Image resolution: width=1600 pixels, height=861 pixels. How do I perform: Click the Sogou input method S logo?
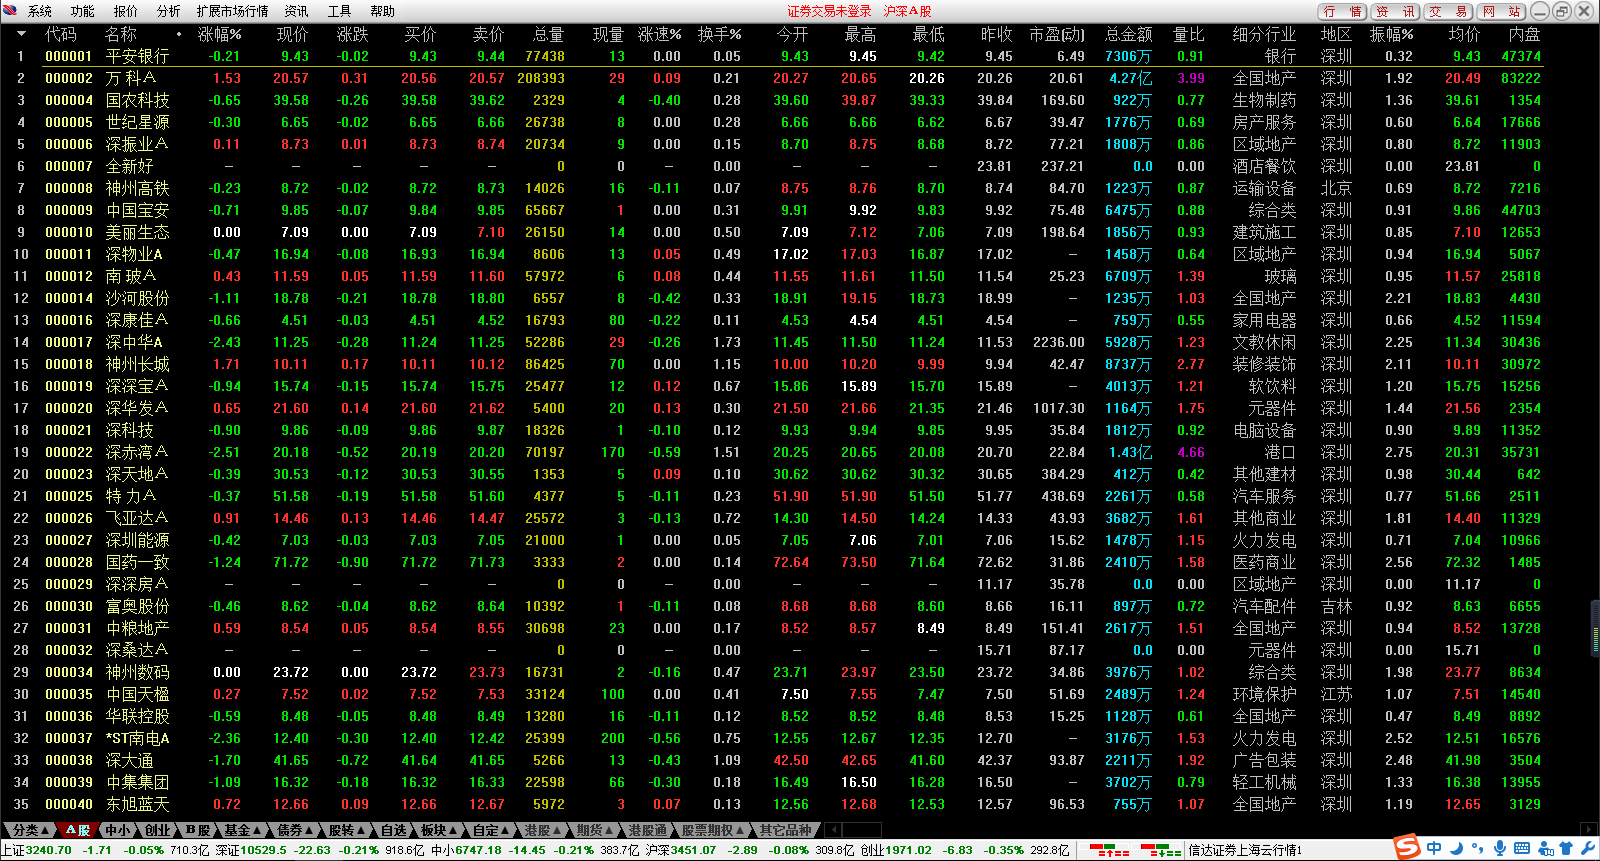pos(1407,848)
